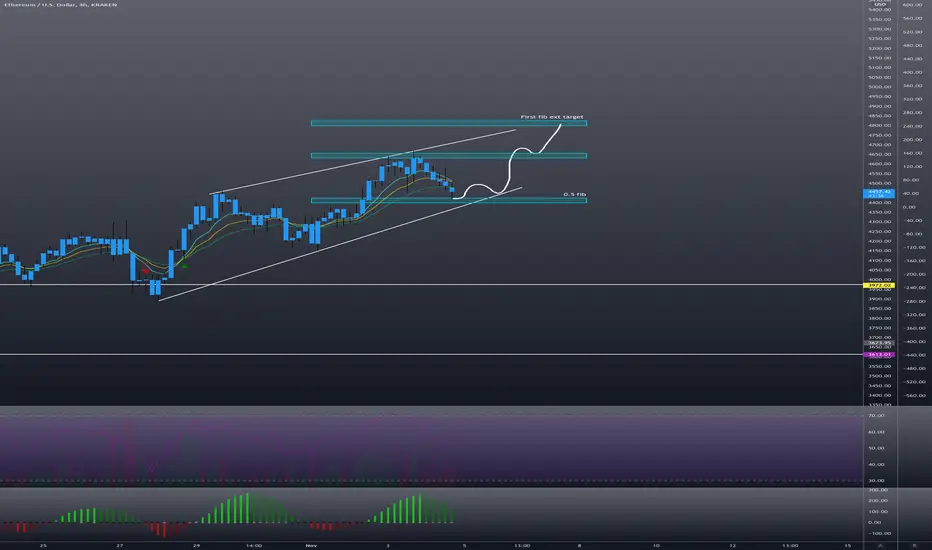Click the 'A' auto-scale button
This screenshot has height=550, width=932.
tap(880, 545)
